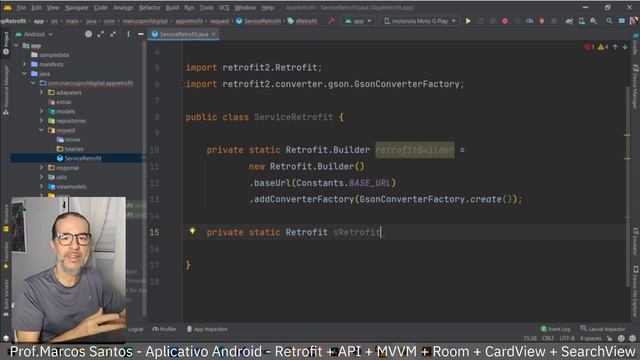Select the sampledata folder in project tree
The width and height of the screenshot is (640, 360).
[50, 55]
